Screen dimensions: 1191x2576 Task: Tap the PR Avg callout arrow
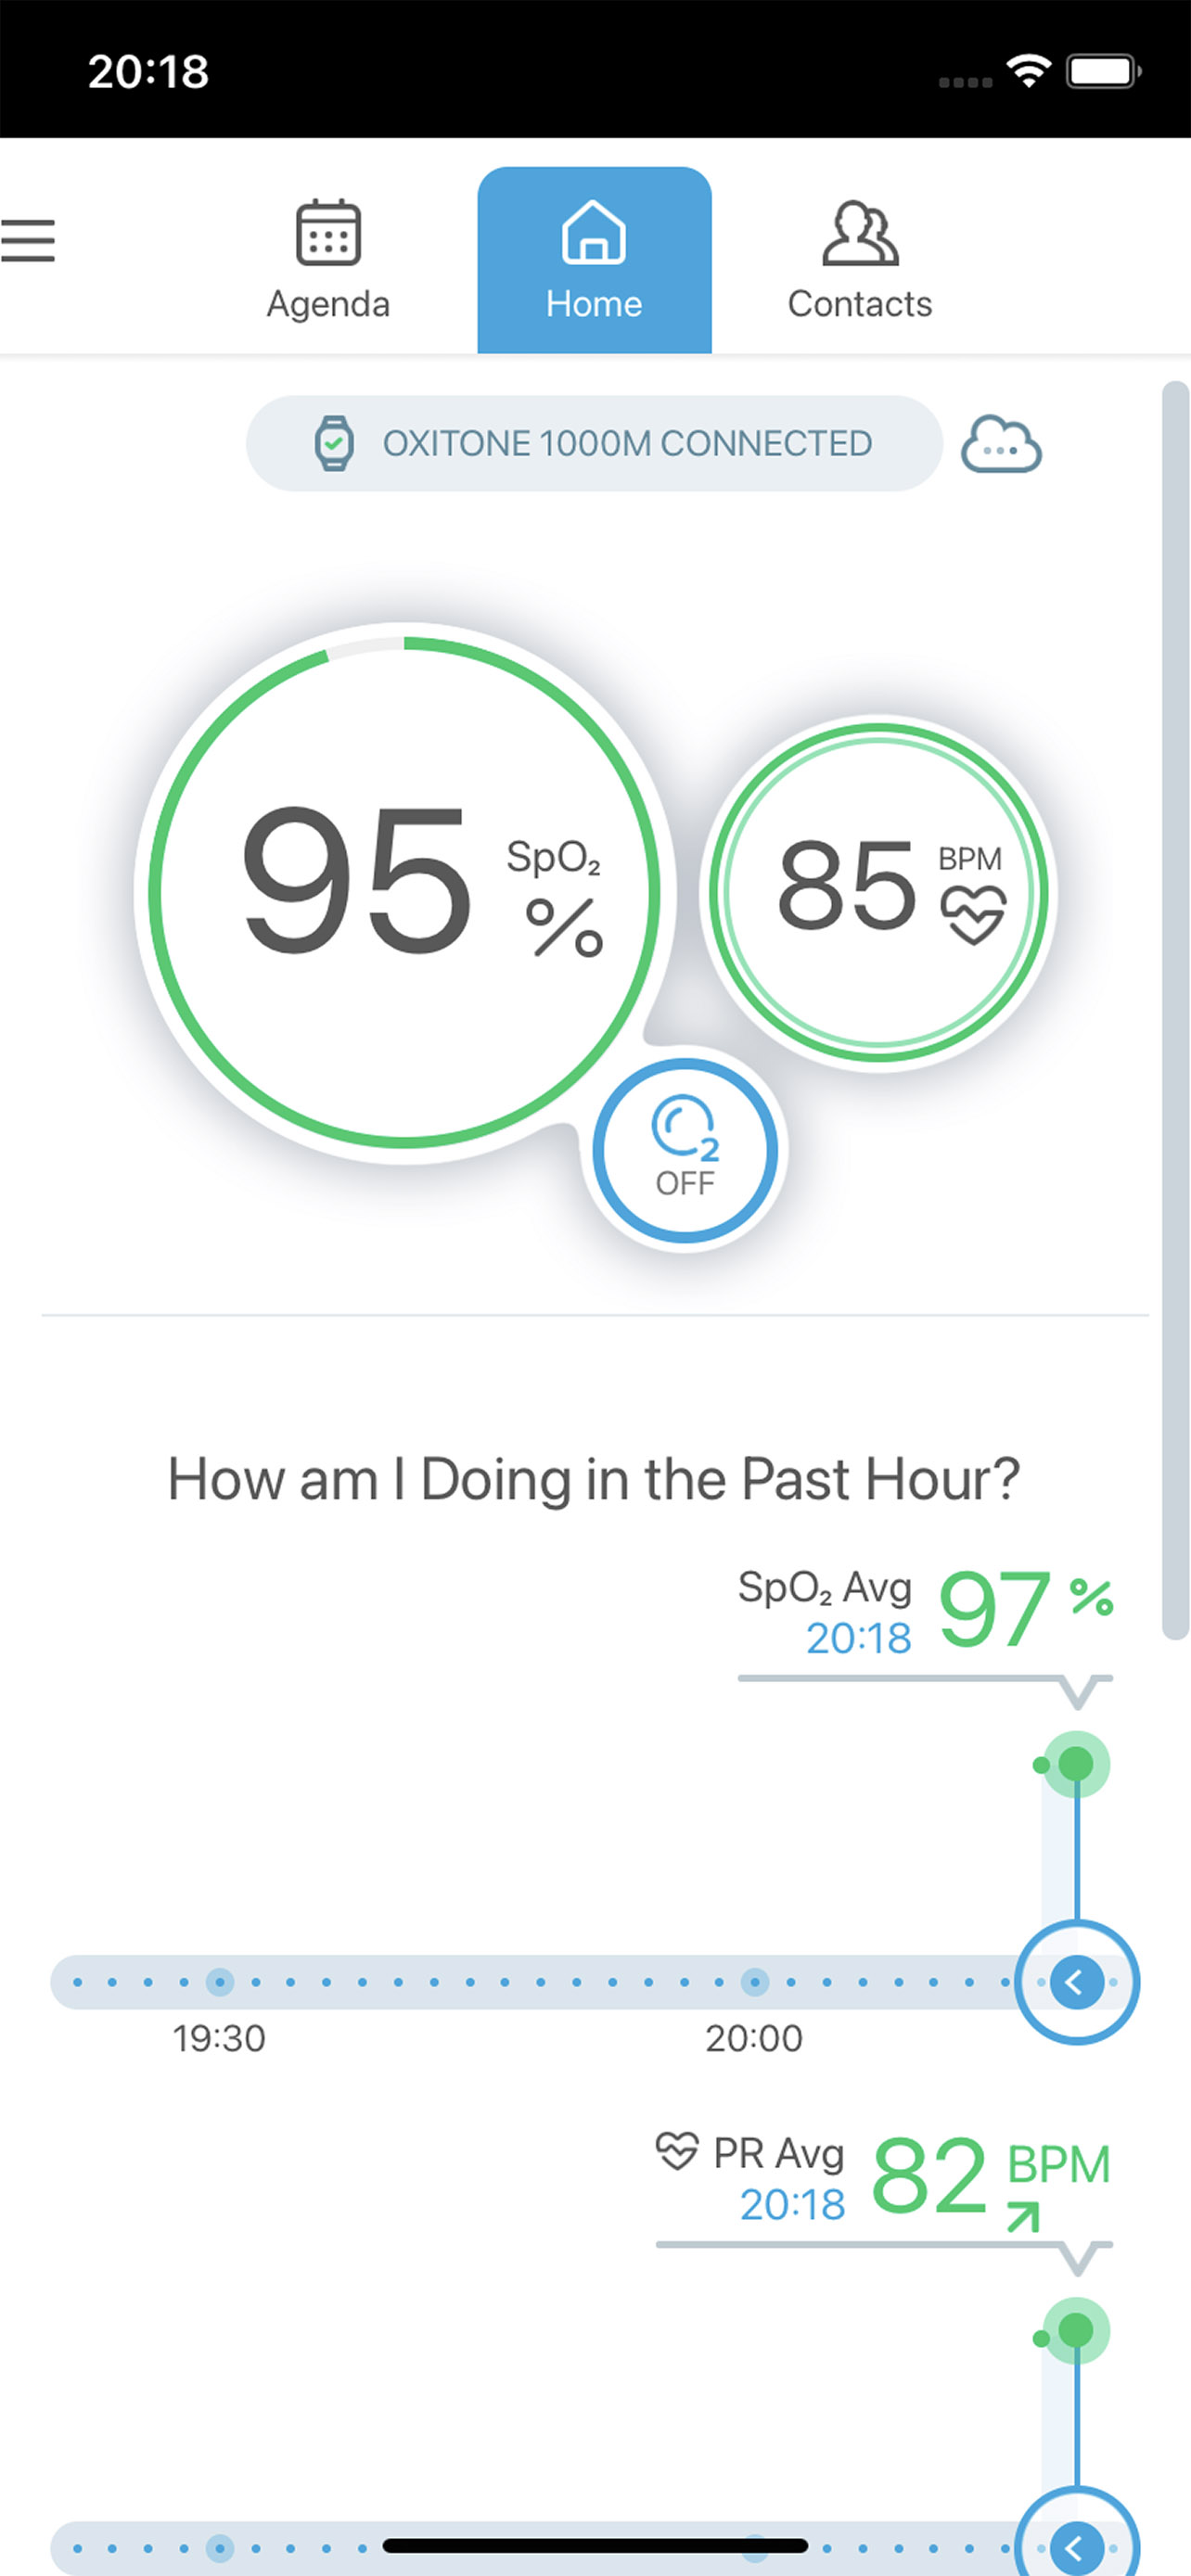point(1078,2258)
